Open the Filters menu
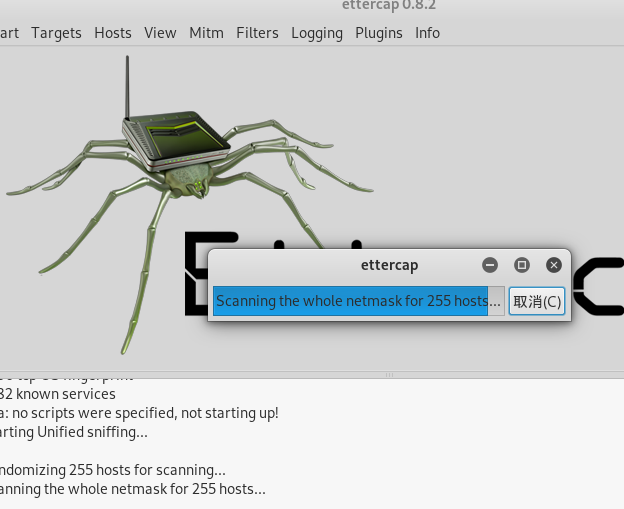 pos(257,33)
